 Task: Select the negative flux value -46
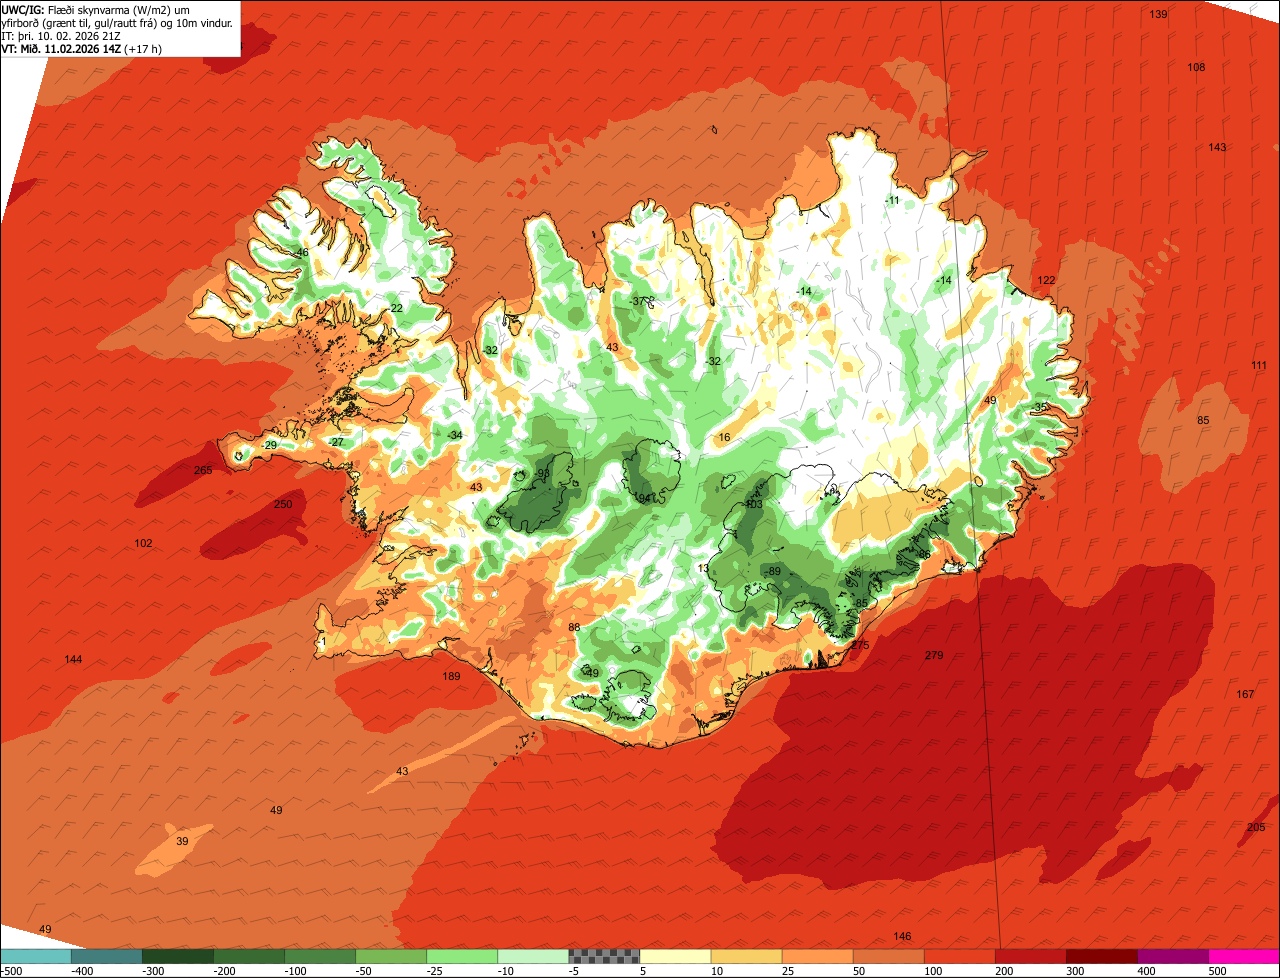(300, 253)
